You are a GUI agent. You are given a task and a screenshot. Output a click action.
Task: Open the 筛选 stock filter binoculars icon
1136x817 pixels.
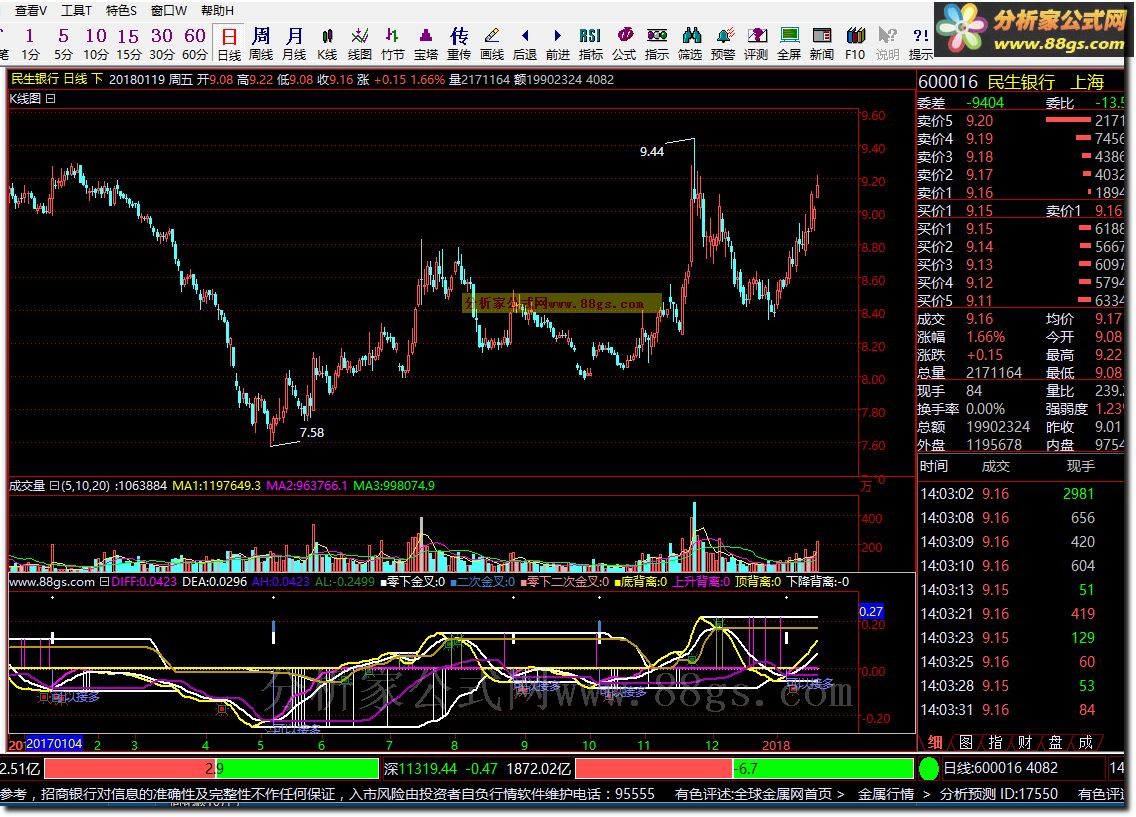coord(690,43)
